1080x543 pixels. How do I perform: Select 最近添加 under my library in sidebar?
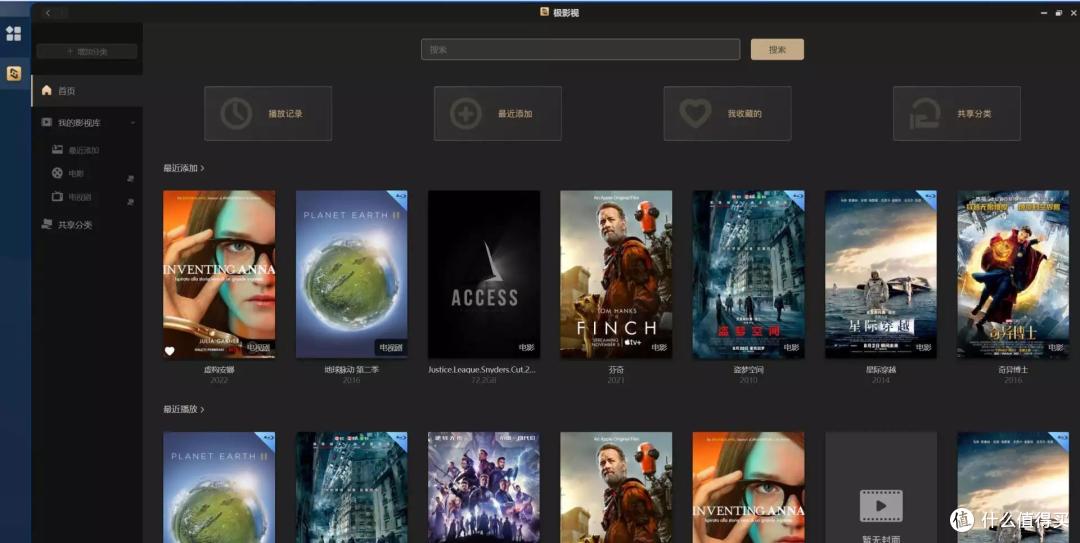pyautogui.click(x=84, y=150)
